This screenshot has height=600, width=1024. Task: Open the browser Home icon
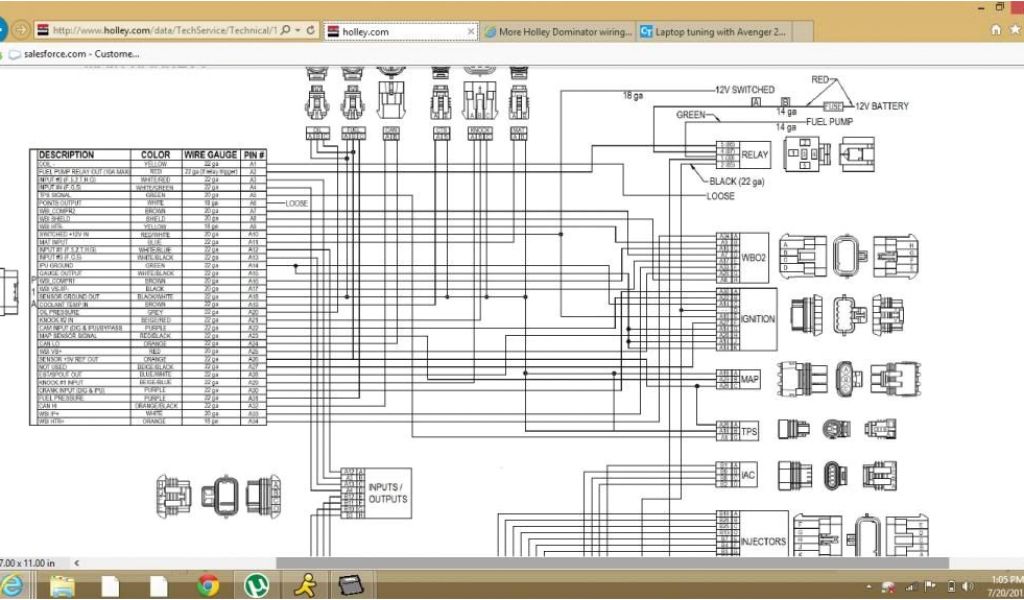(996, 31)
